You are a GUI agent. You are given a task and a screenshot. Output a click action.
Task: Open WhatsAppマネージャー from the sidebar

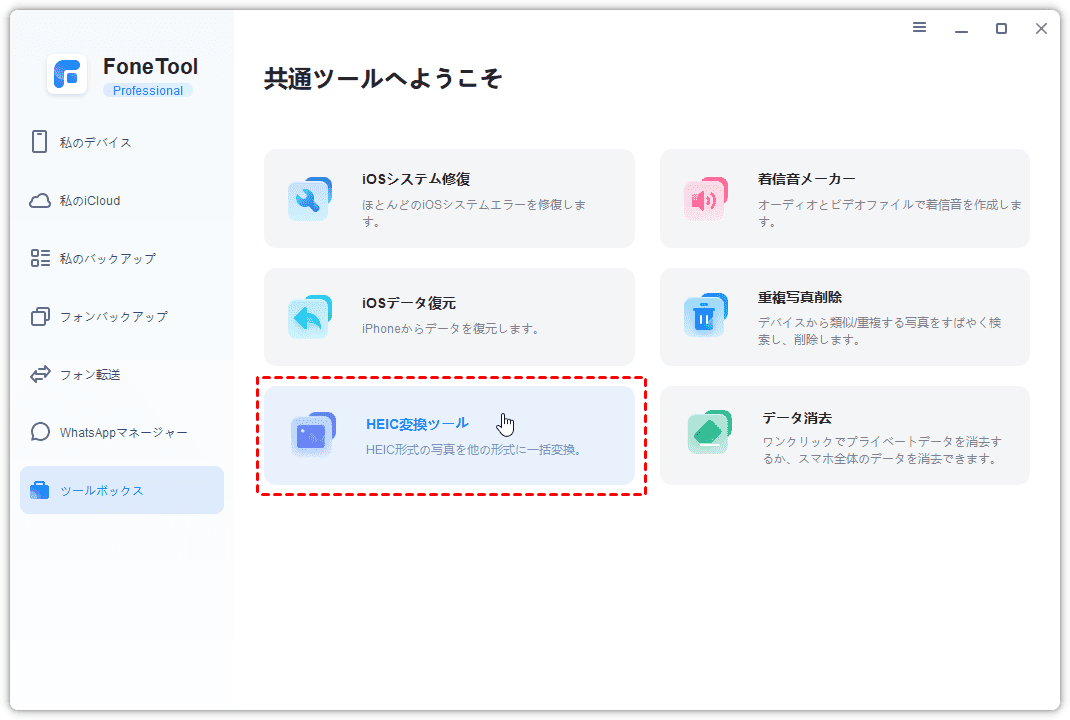(x=123, y=432)
